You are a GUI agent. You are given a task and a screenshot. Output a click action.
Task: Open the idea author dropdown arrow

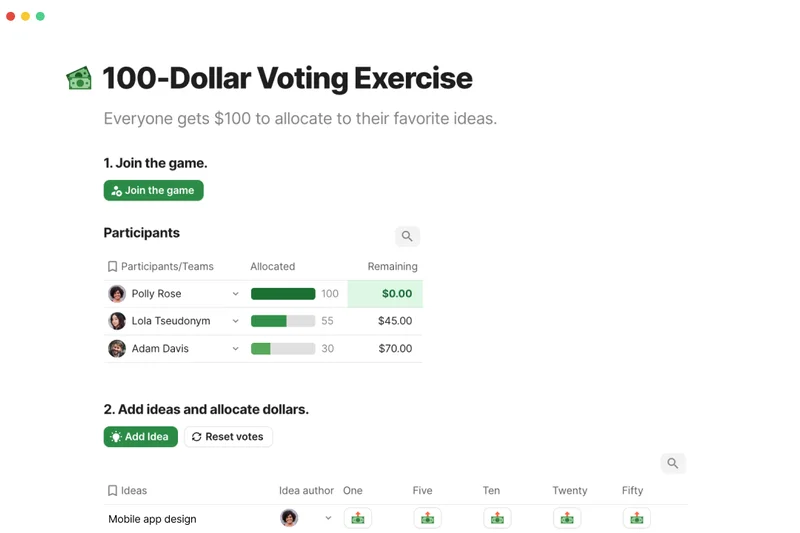tap(328, 518)
